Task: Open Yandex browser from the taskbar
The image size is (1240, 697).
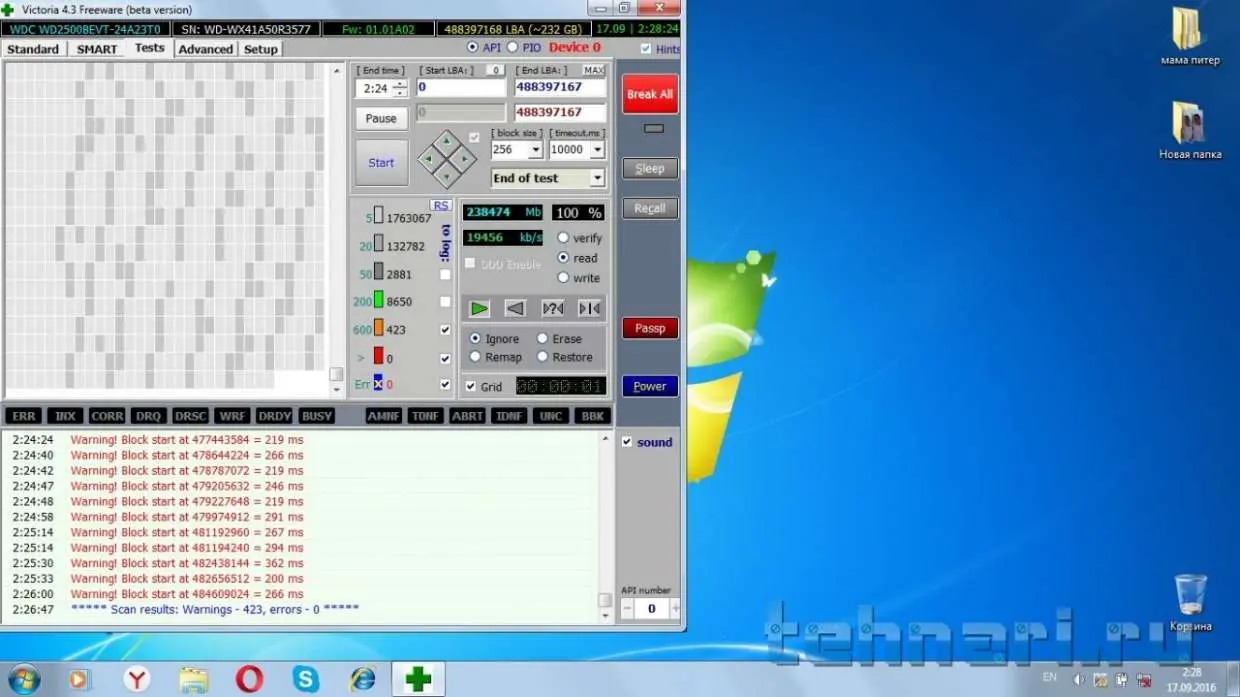Action: point(136,679)
